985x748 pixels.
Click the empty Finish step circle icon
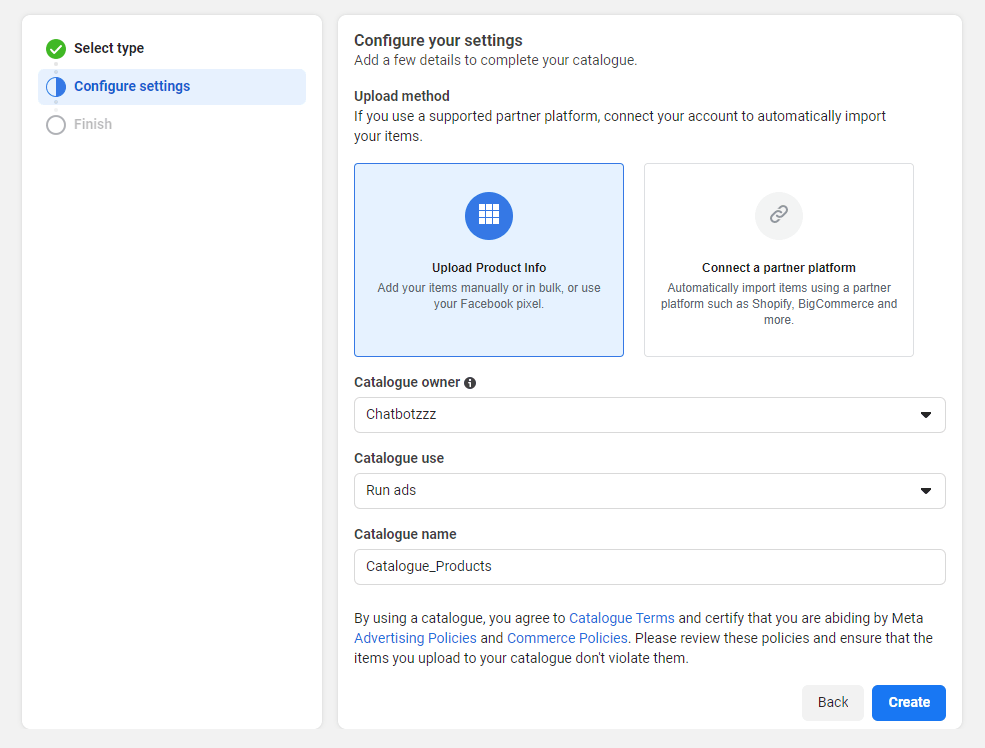[56, 125]
